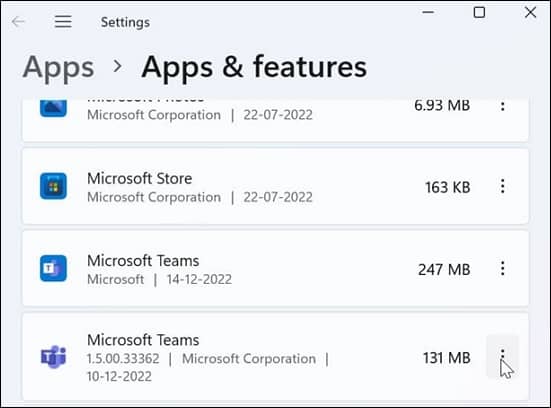
Task: Close the Settings window
Action: (x=530, y=13)
